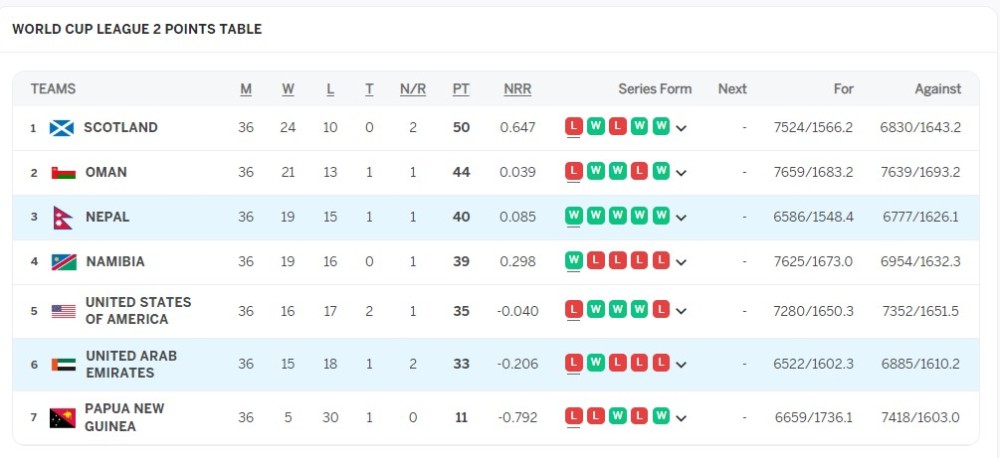
Task: Click the M matches column header
Action: pos(246,89)
